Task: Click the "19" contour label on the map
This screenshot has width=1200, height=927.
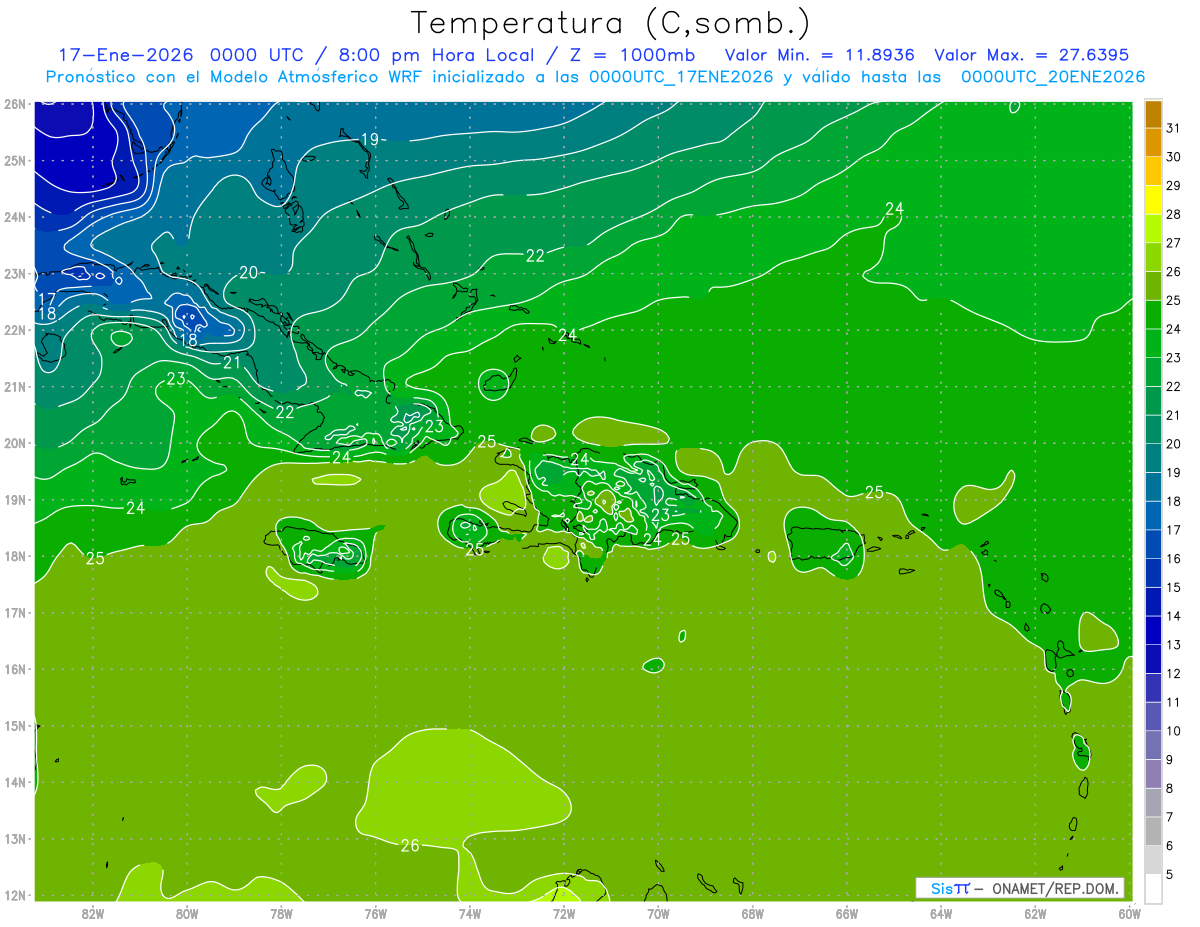Action: [369, 140]
